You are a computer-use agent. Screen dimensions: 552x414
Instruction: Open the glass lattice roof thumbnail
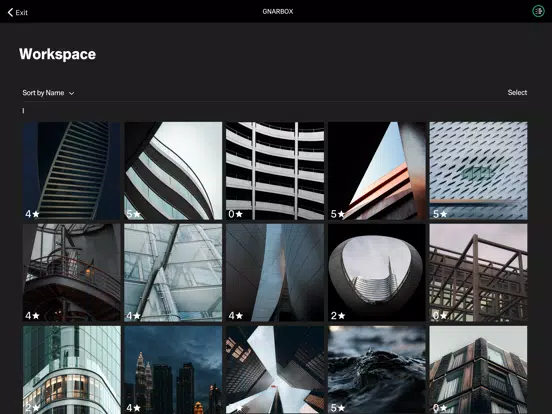(x=173, y=272)
